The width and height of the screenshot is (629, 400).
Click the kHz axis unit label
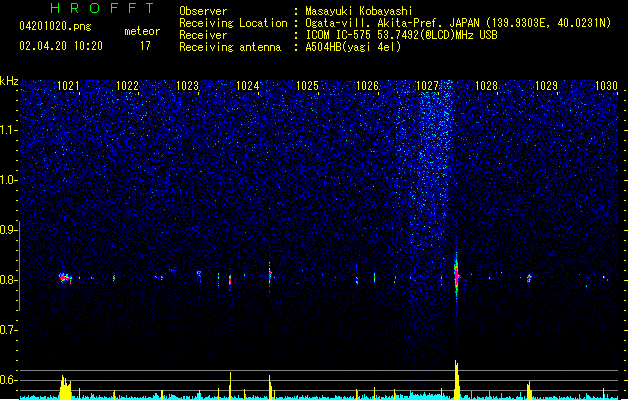tap(9, 81)
